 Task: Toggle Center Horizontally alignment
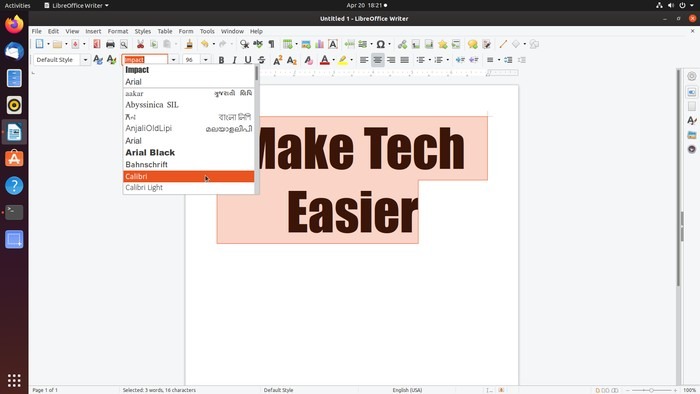tap(378, 60)
